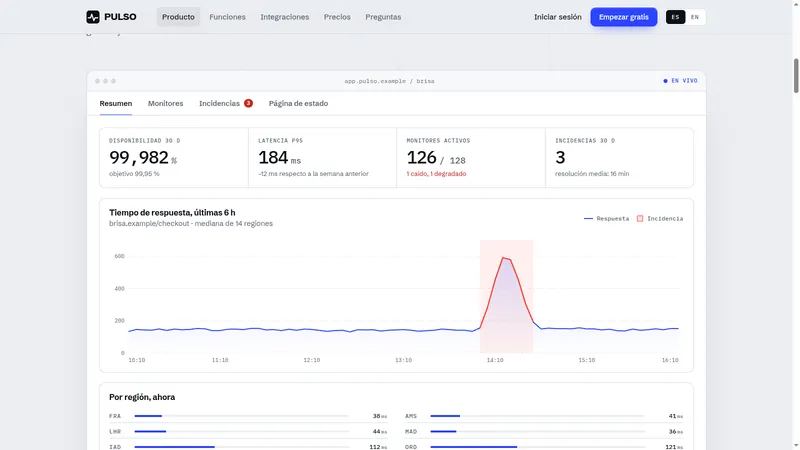Click the -12 ms respecto a la semana anterior text
The image size is (800, 450).
(x=313, y=174)
